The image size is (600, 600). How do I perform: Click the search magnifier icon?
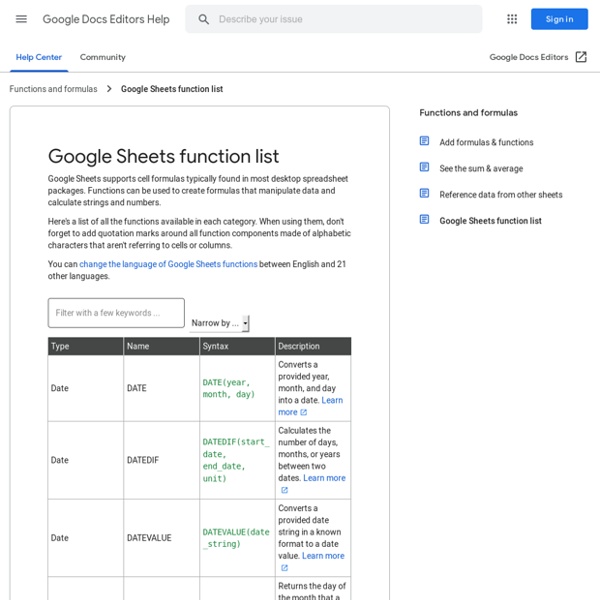[203, 19]
